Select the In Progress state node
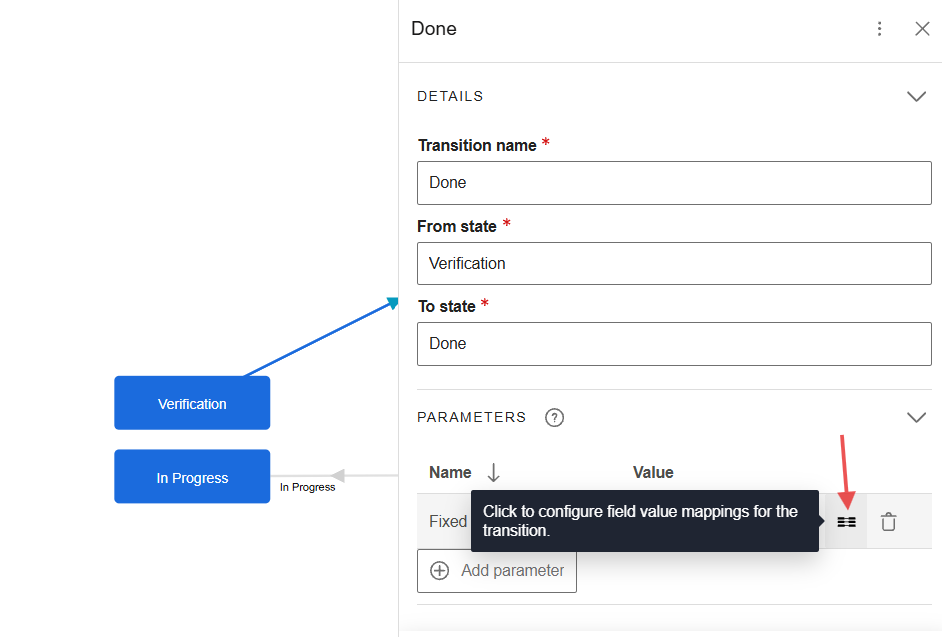 pos(192,477)
